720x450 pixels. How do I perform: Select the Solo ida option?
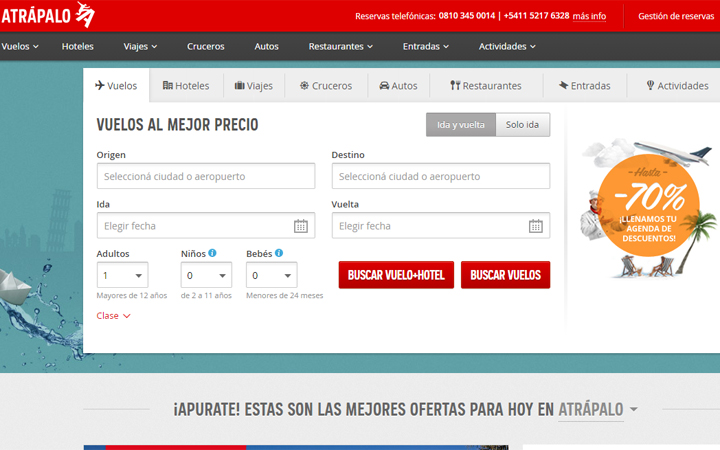click(x=523, y=124)
